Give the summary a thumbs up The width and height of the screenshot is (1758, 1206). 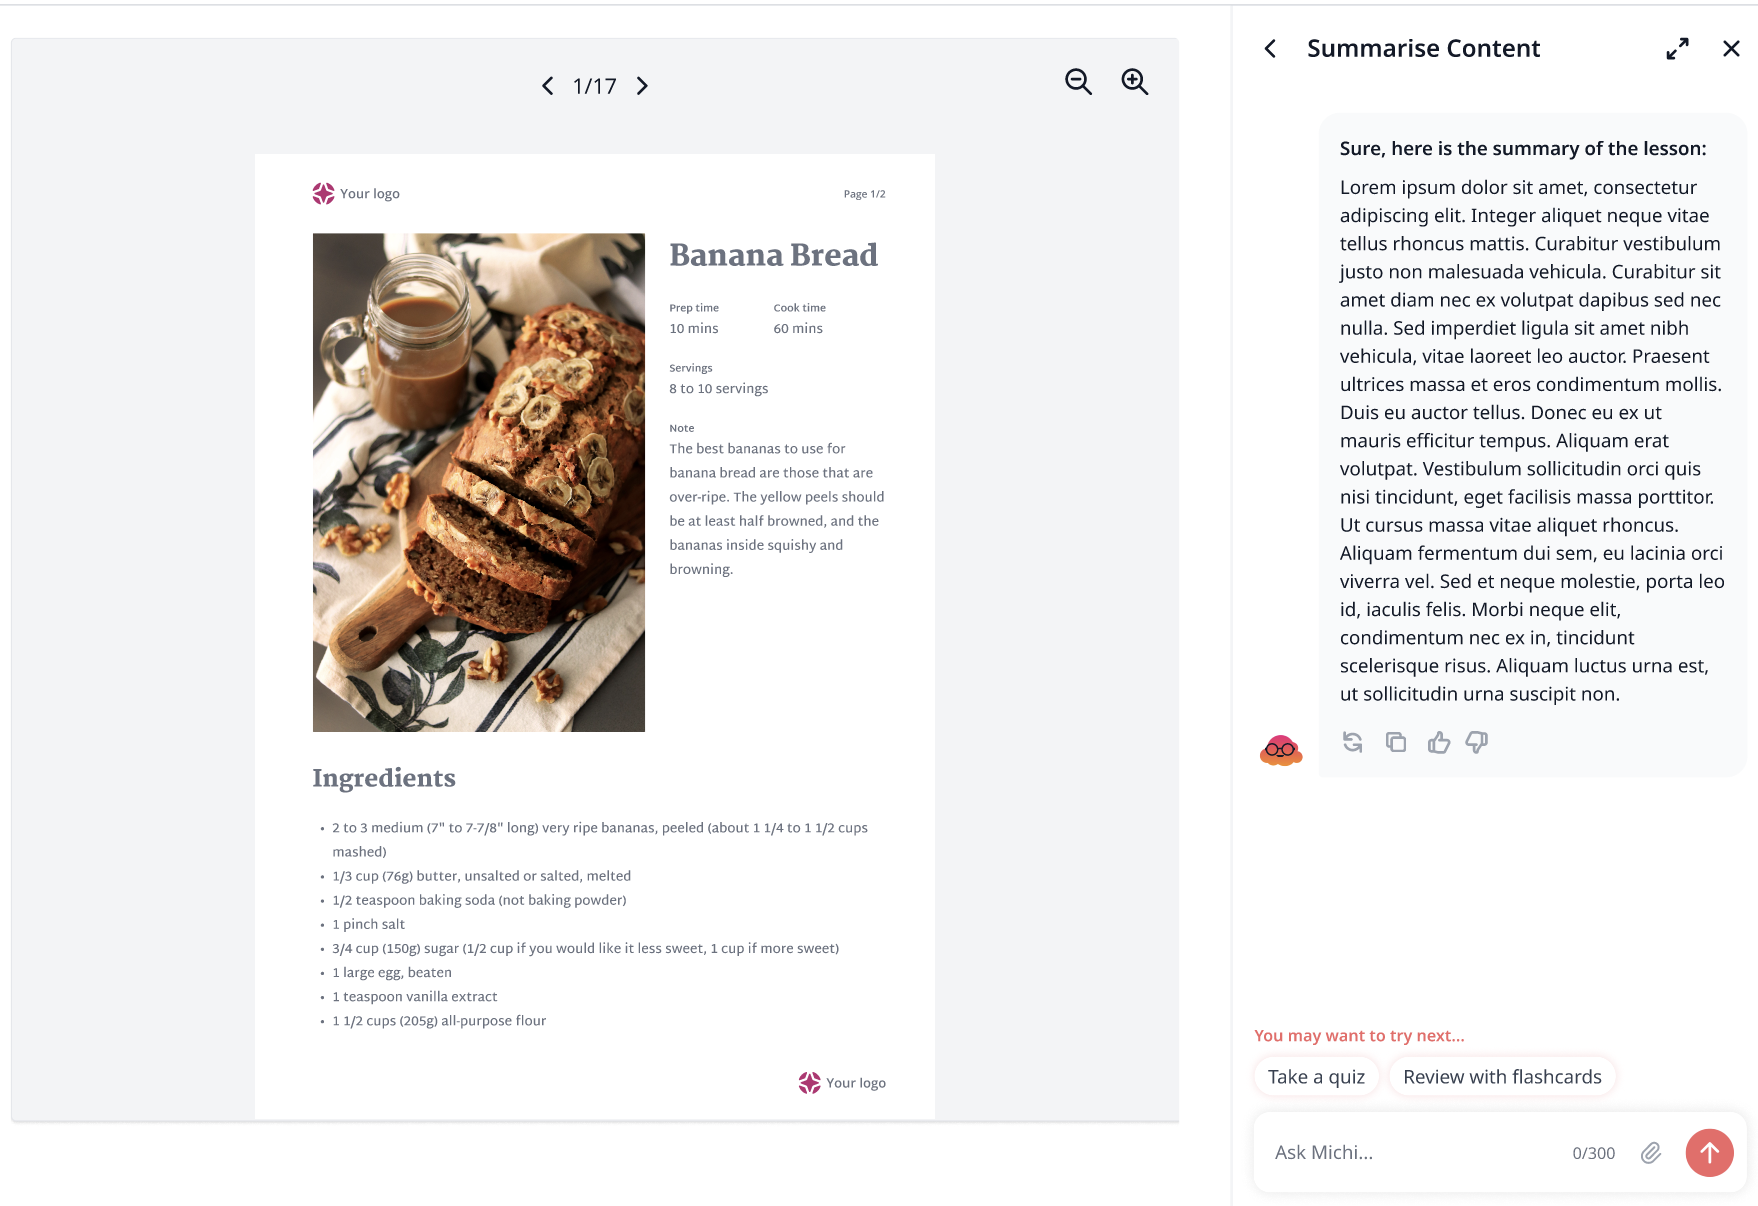pos(1438,742)
